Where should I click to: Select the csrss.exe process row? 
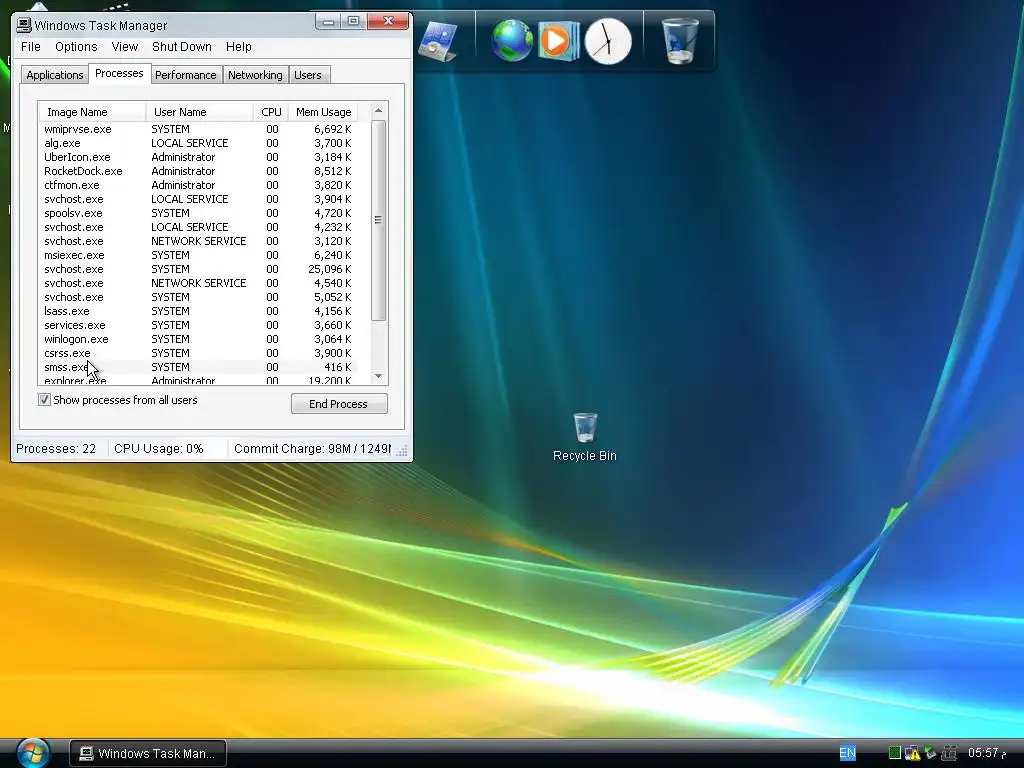(199, 353)
